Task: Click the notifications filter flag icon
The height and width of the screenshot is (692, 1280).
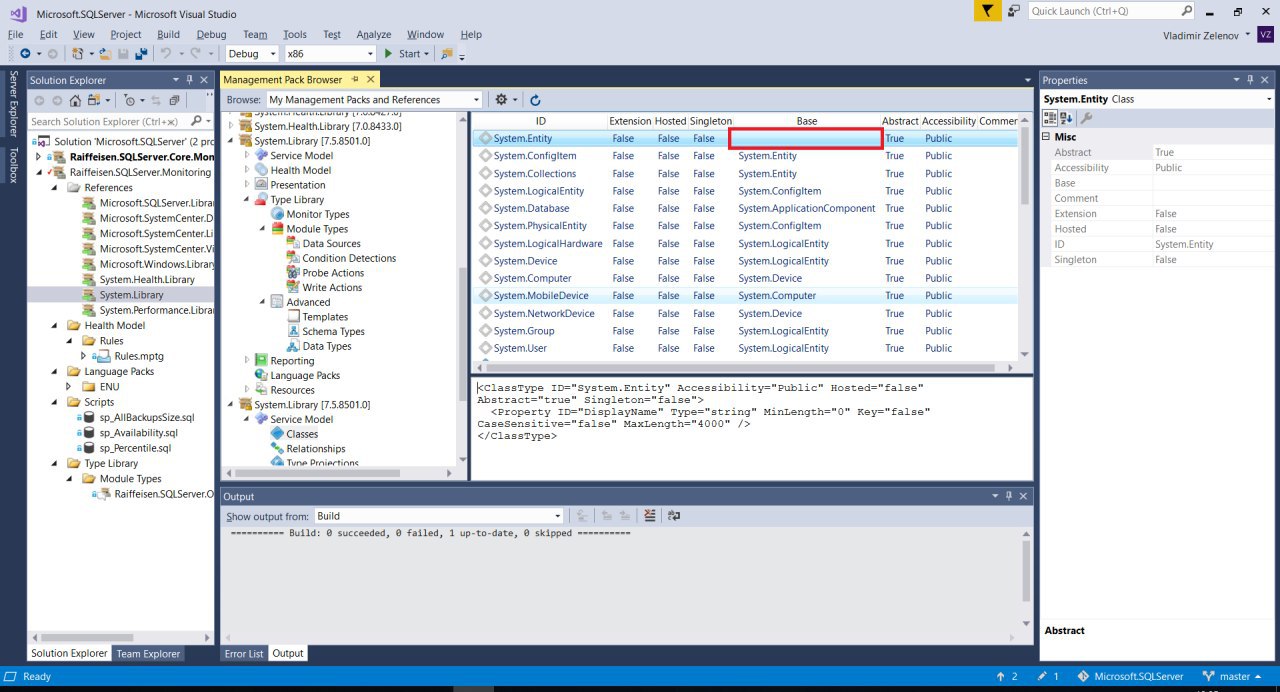Action: click(x=987, y=11)
